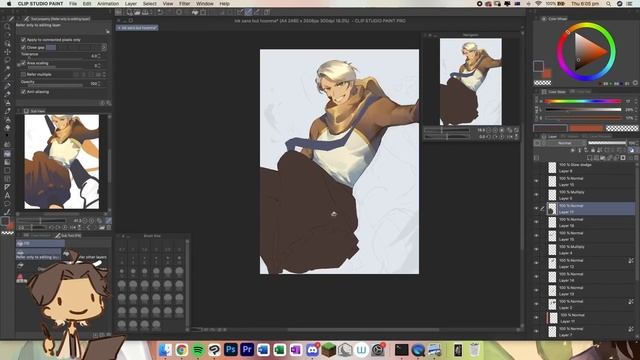Select the Gradient tool
This screenshot has width=640, height=360.
pyautogui.click(x=7, y=162)
